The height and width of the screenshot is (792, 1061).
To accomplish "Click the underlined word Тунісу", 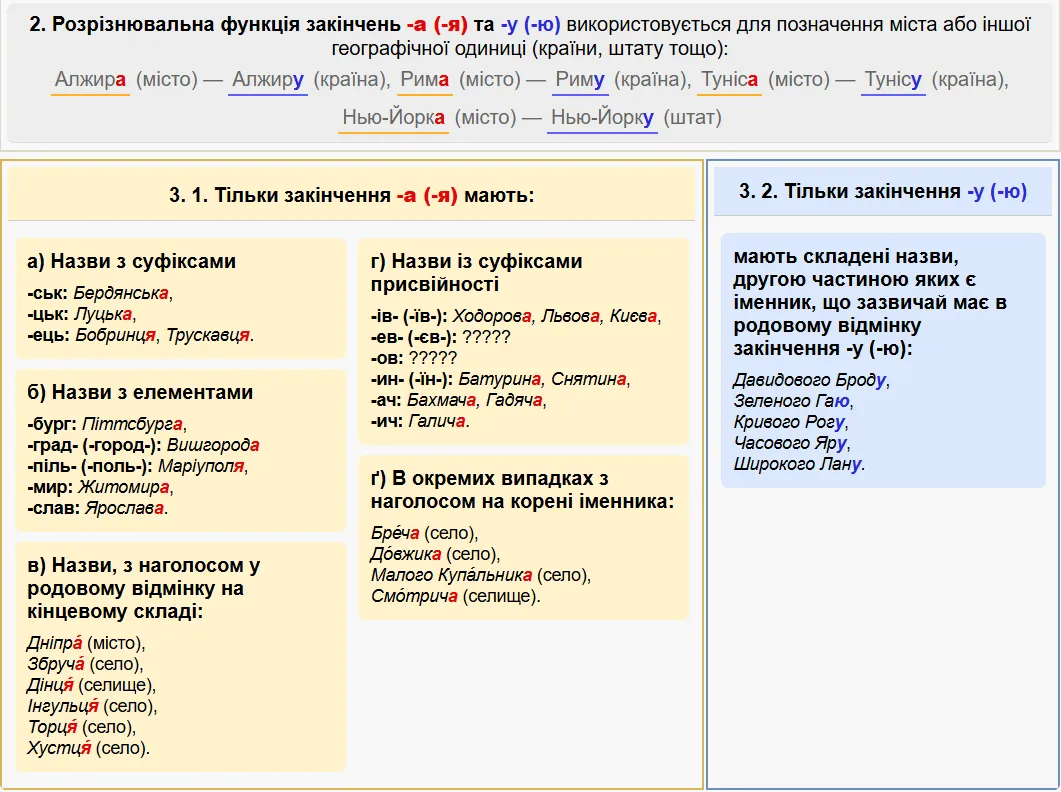I will (x=893, y=80).
